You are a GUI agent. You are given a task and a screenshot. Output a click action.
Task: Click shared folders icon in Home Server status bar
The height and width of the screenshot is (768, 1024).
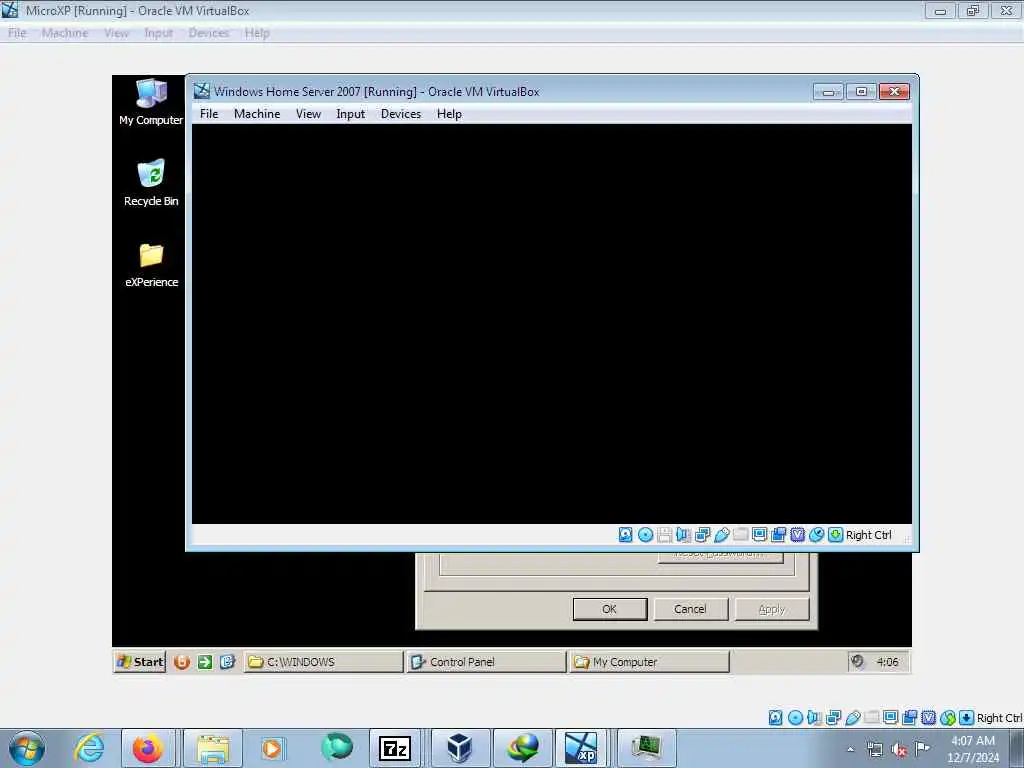(x=741, y=535)
